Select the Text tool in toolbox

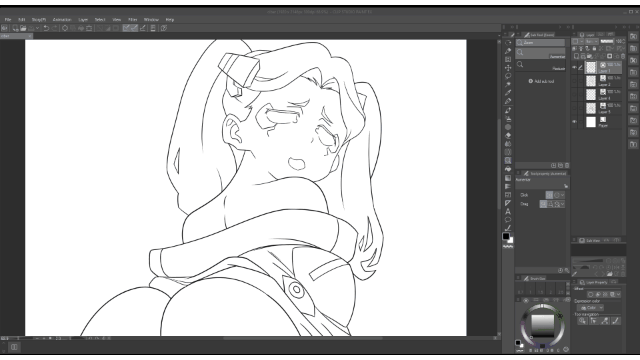pyautogui.click(x=508, y=211)
